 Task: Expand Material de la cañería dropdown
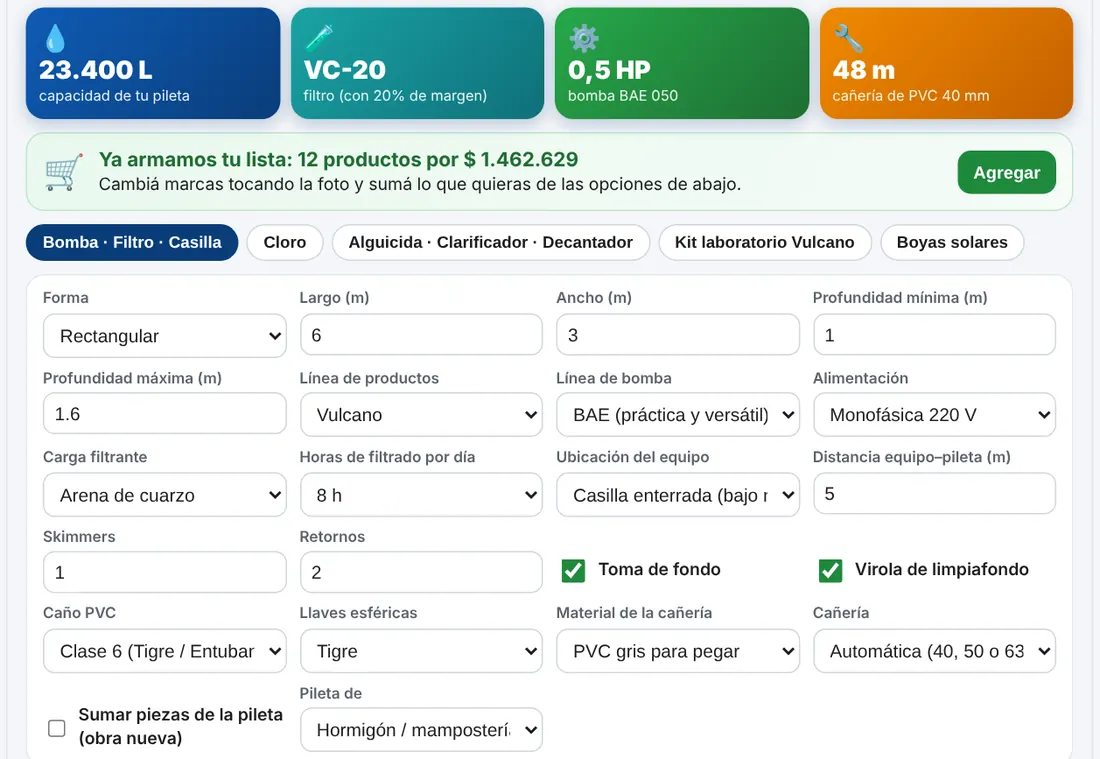678,651
